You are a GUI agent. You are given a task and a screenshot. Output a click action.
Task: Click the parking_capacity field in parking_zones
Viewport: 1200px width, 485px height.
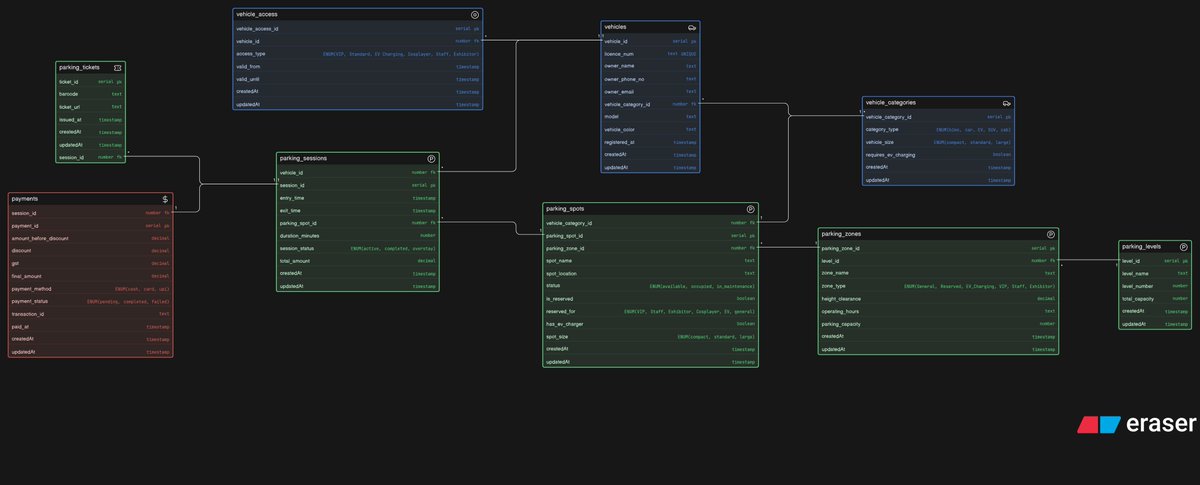click(x=938, y=324)
